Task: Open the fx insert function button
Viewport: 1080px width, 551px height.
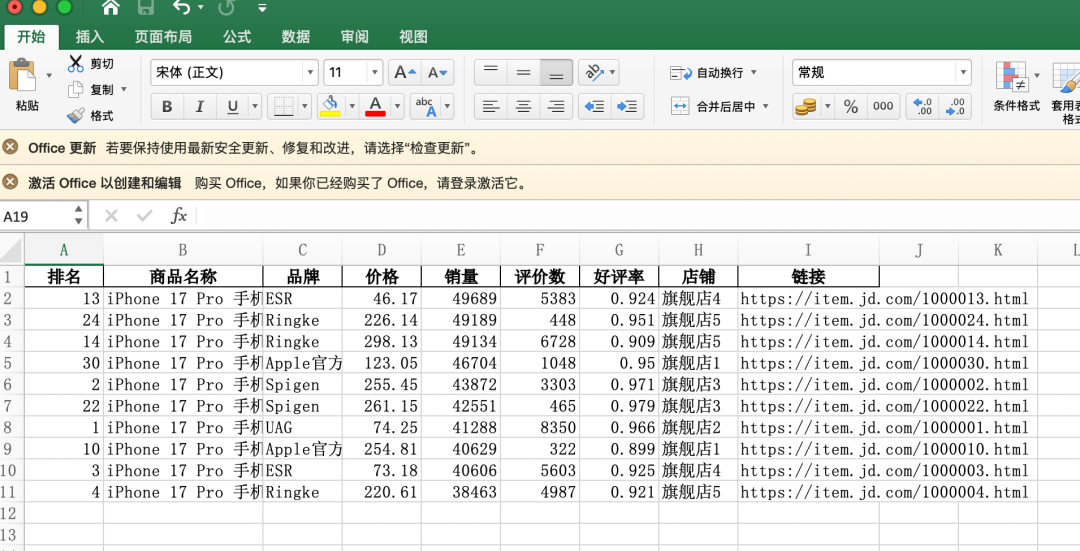Action: [x=178, y=216]
